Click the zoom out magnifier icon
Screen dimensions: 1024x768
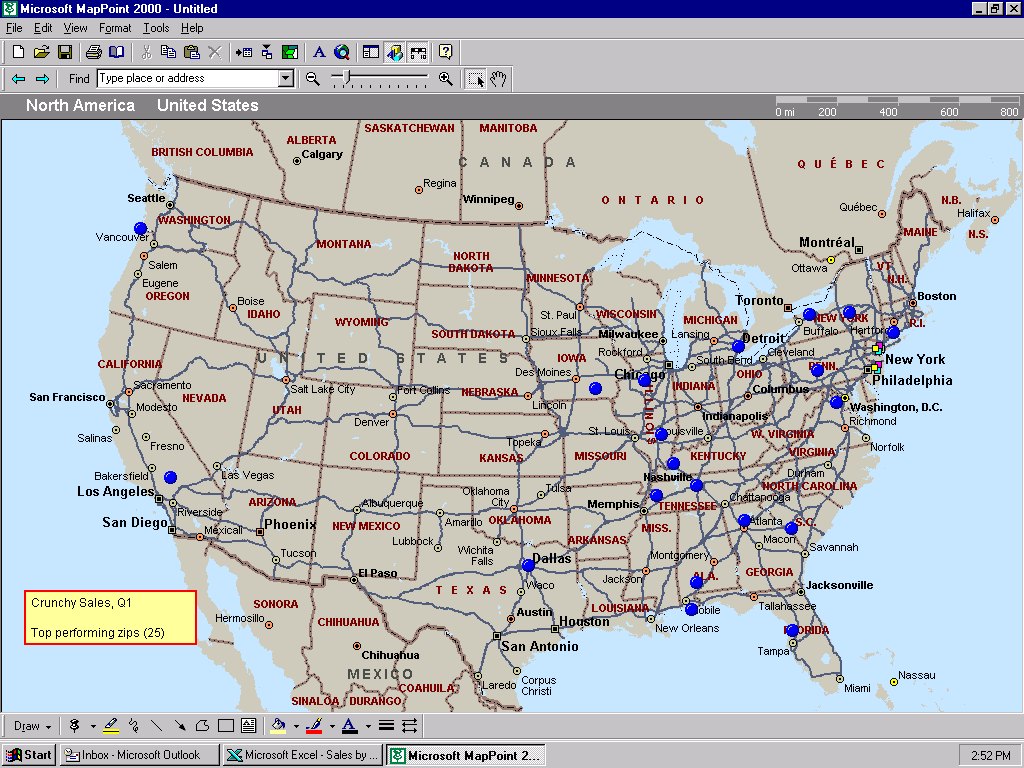tap(313, 79)
